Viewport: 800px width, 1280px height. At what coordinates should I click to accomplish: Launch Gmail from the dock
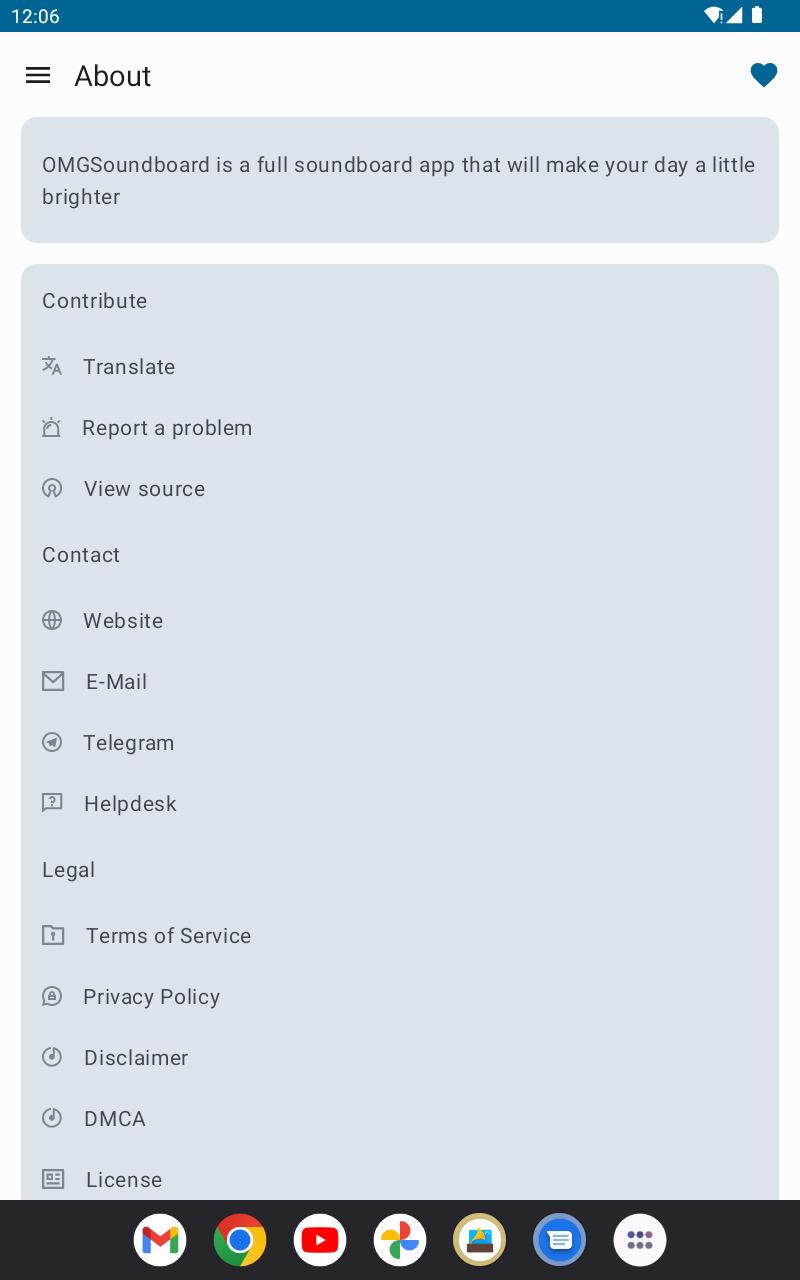[x=160, y=1240]
